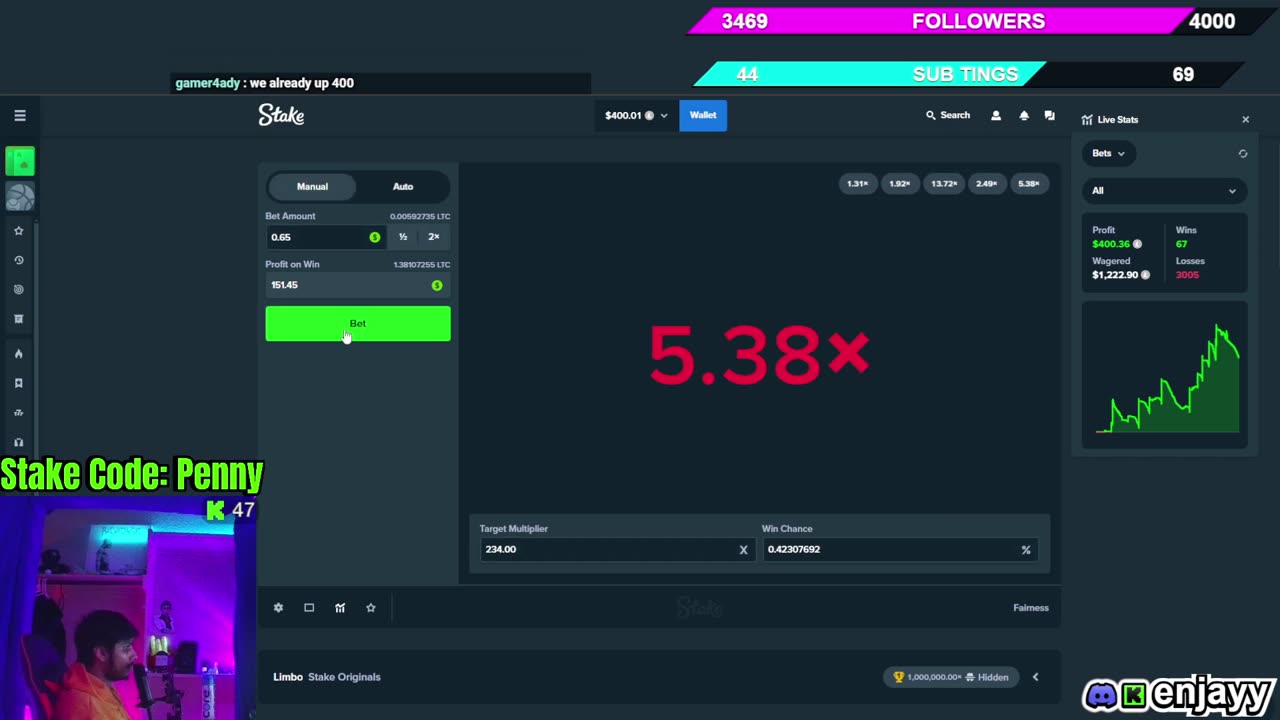The width and height of the screenshot is (1280, 720).
Task: Click the green profit history chart
Action: [x=1165, y=375]
